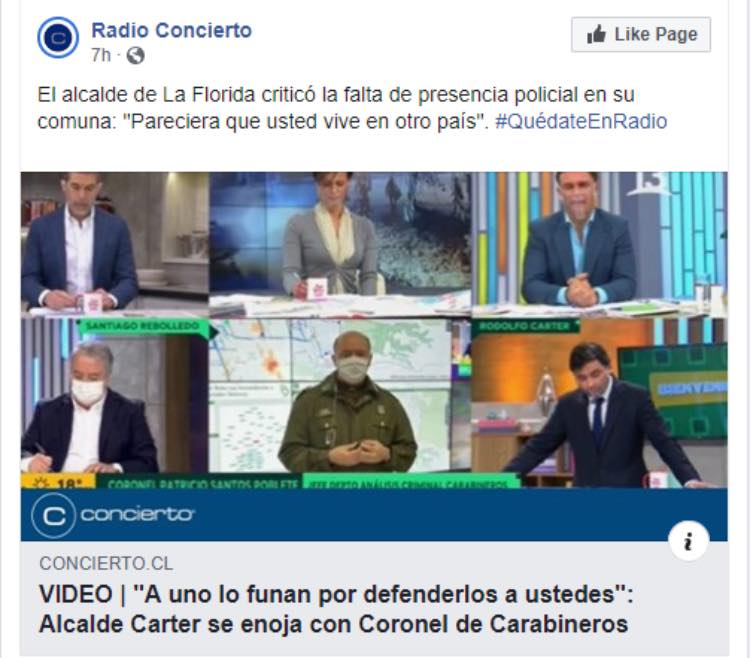Open the Radio Concierto page name link
The width and height of the screenshot is (750, 658).
pyautogui.click(x=171, y=30)
